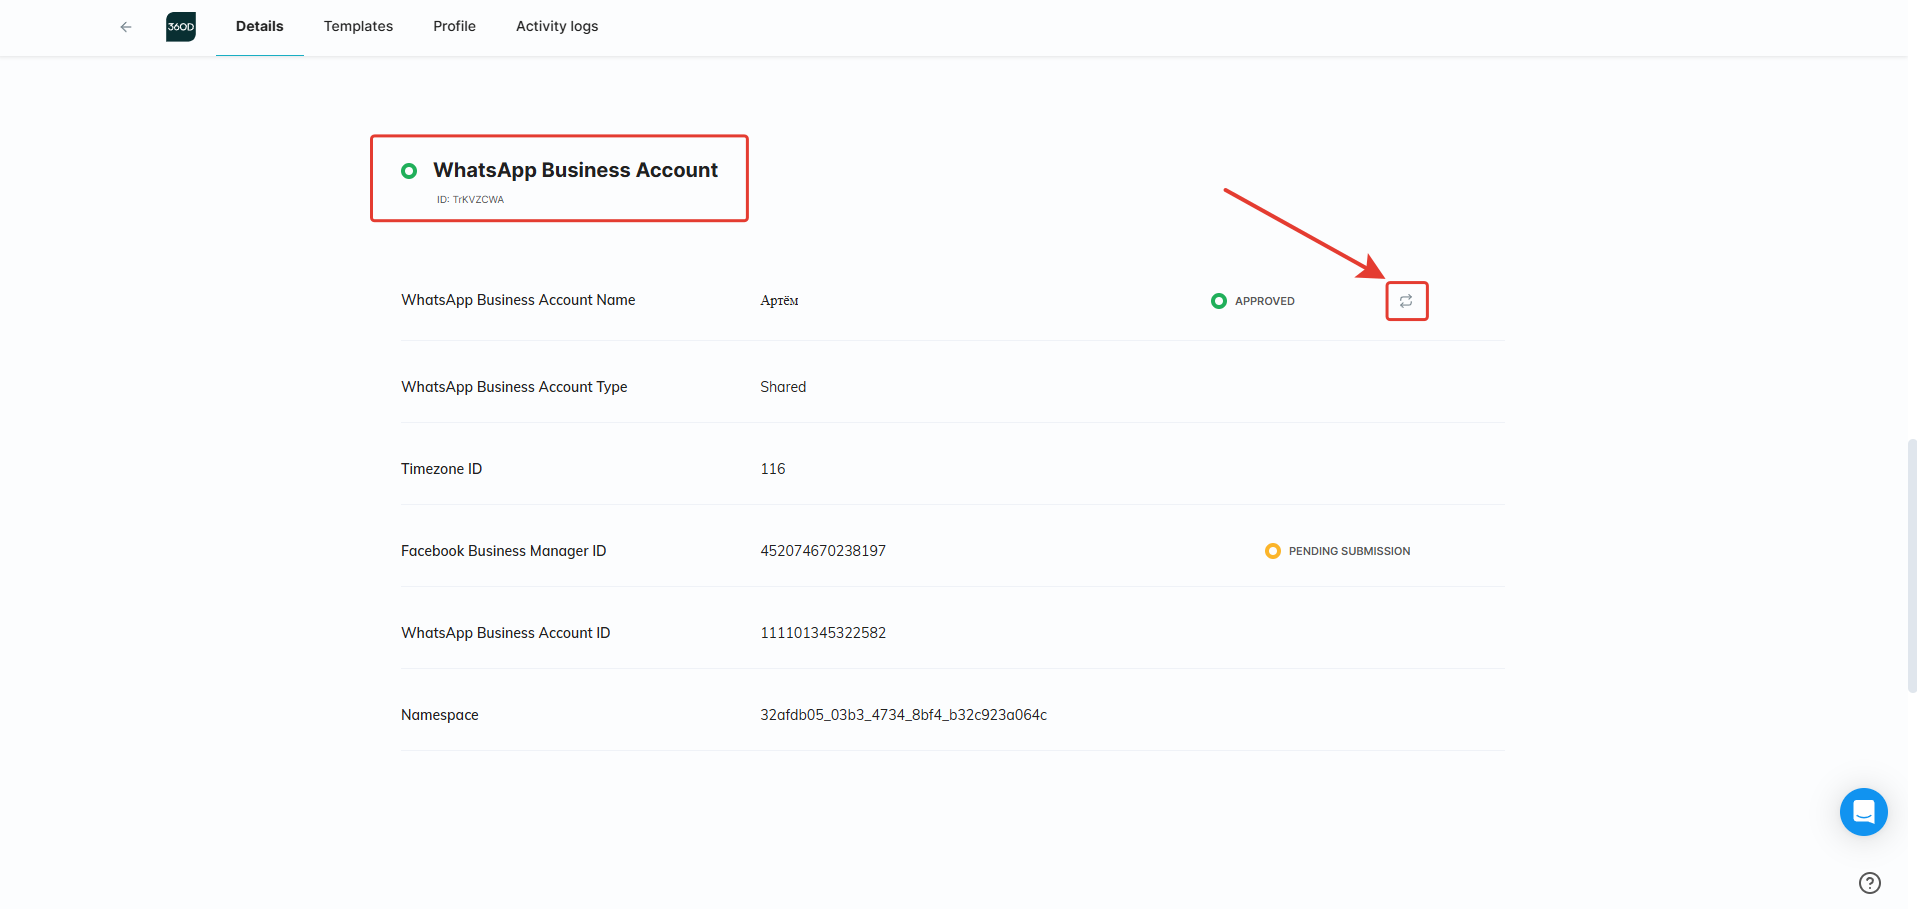The height and width of the screenshot is (909, 1917).
Task: Go to the Activity logs tab
Action: point(557,27)
